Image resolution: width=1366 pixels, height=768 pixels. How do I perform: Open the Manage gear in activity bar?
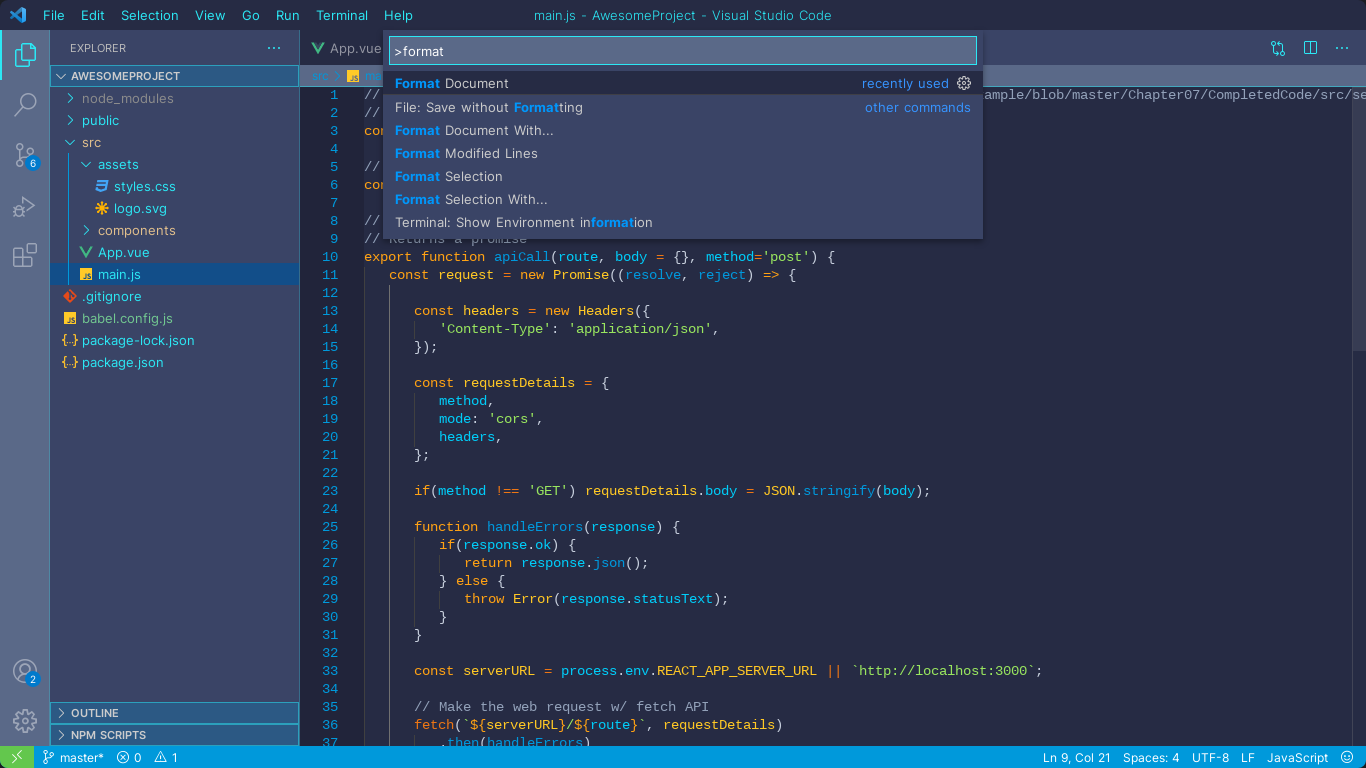pyautogui.click(x=25, y=720)
